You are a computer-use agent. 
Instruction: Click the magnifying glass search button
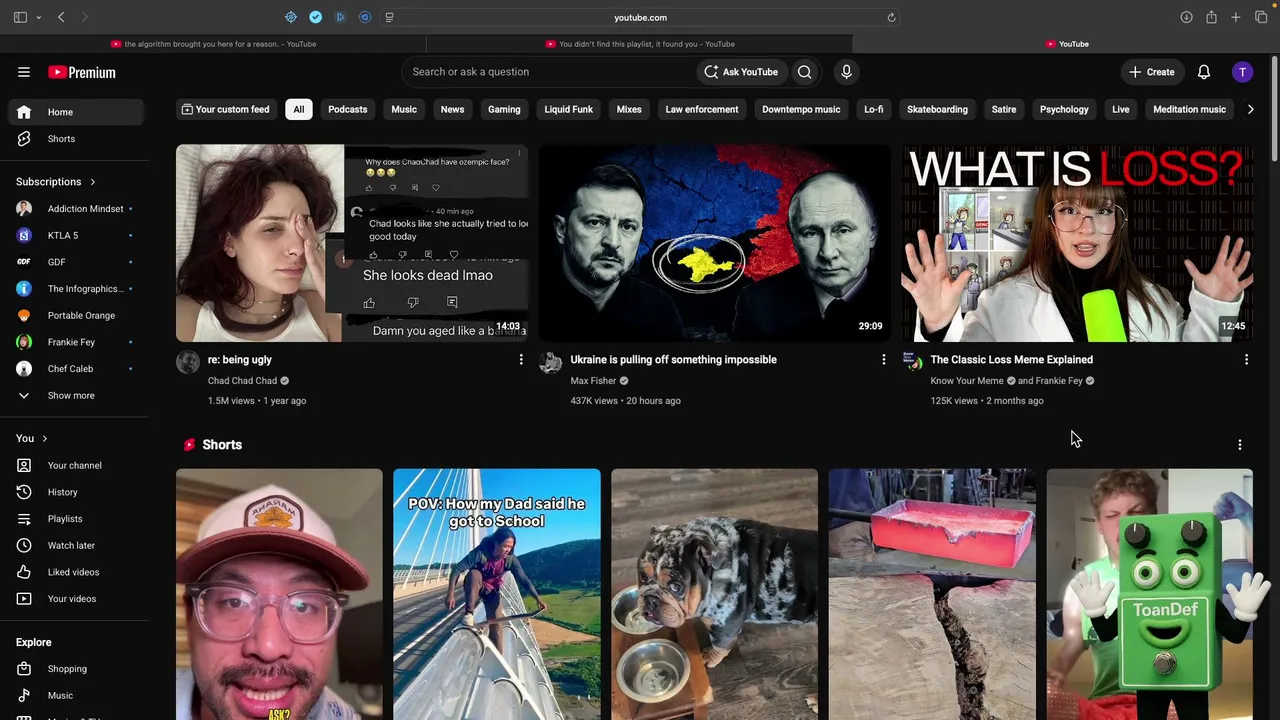[805, 72]
